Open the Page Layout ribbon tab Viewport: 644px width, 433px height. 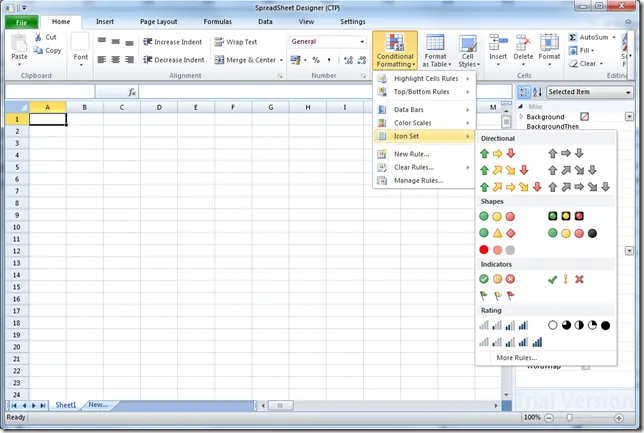click(x=158, y=20)
